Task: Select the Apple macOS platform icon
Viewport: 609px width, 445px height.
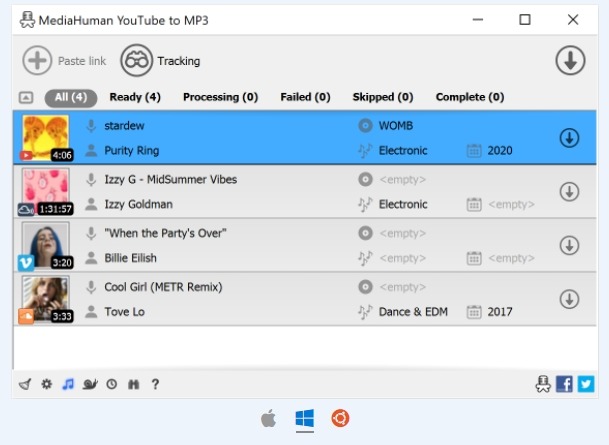Action: (268, 418)
